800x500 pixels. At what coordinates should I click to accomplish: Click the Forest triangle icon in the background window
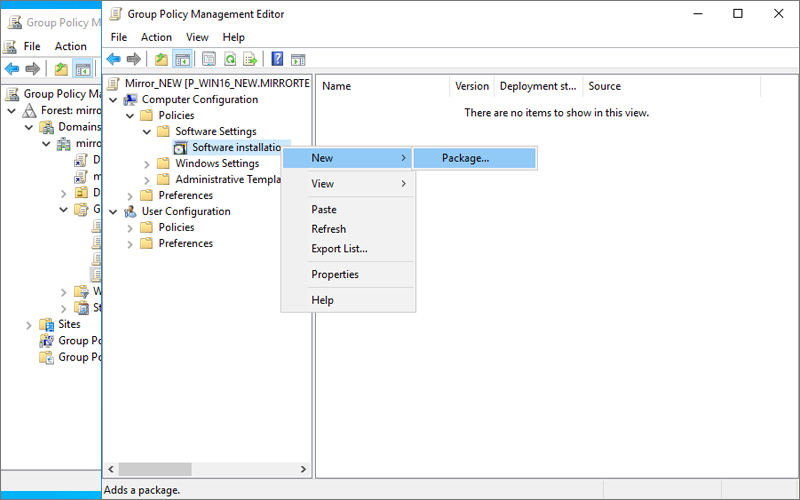point(29,110)
